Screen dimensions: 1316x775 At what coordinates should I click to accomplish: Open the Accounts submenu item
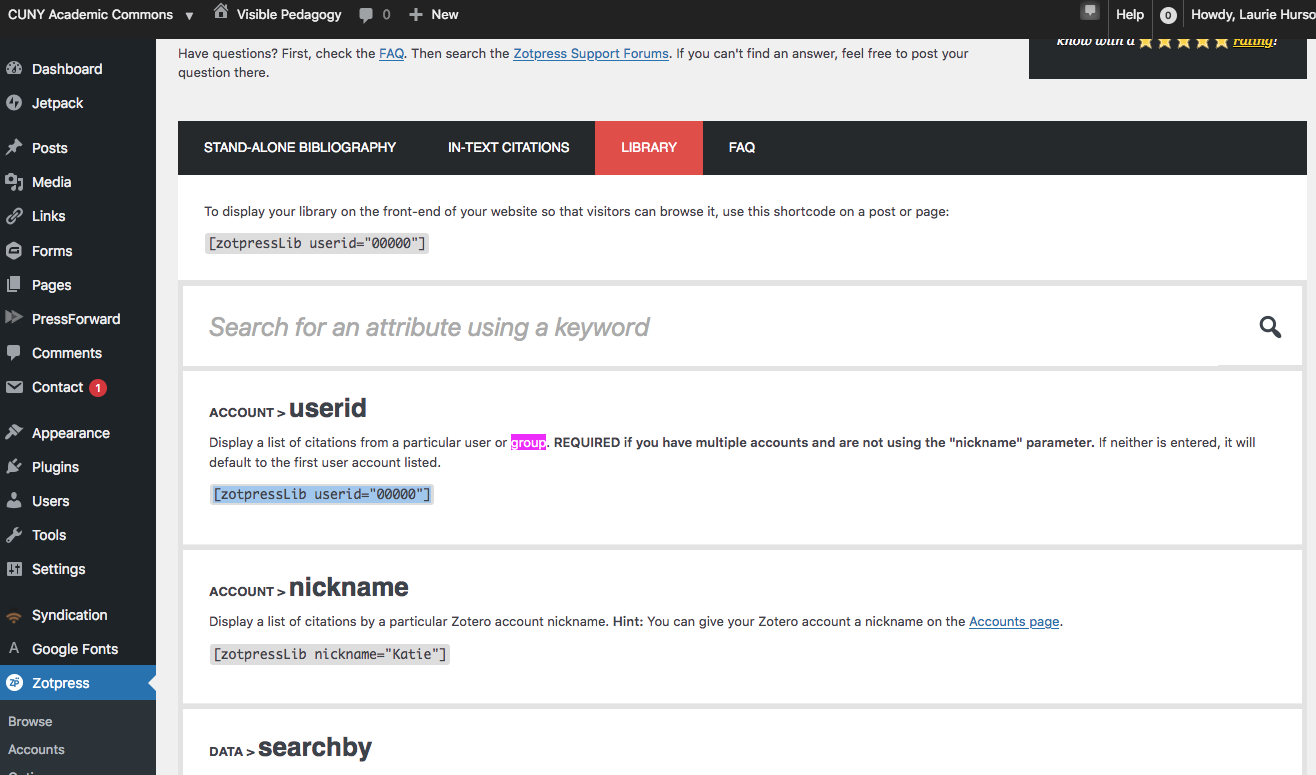click(x=36, y=749)
